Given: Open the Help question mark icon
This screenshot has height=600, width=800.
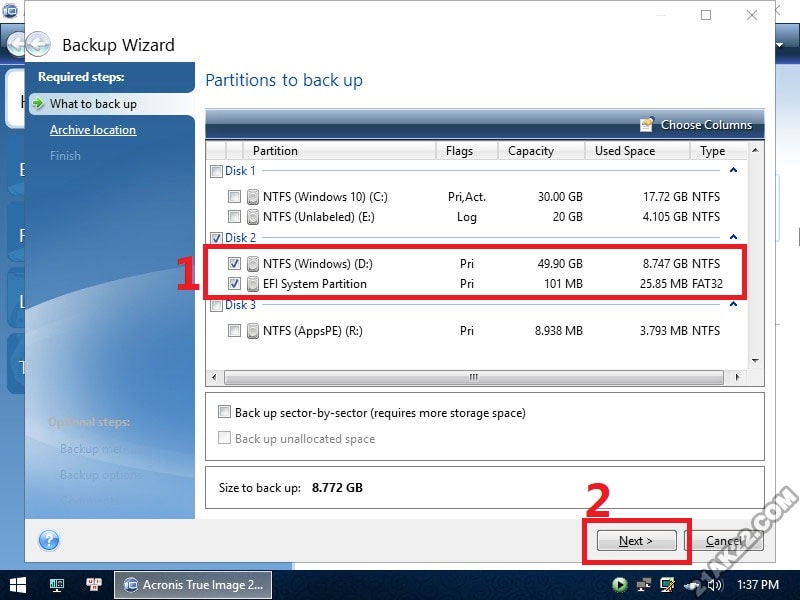Looking at the screenshot, I should point(49,540).
